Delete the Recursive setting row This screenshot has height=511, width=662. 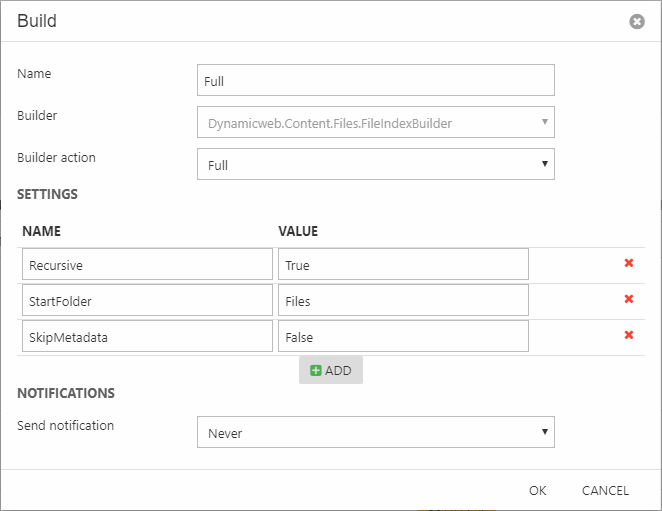629,263
